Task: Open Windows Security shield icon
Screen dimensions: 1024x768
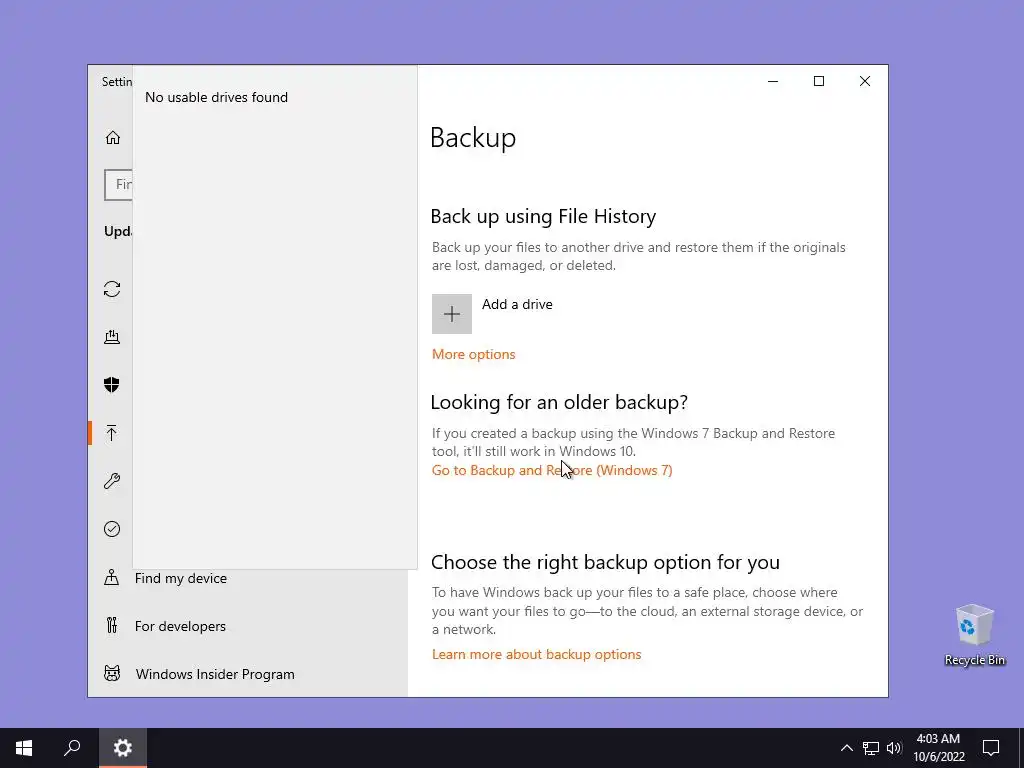Action: pyautogui.click(x=112, y=385)
